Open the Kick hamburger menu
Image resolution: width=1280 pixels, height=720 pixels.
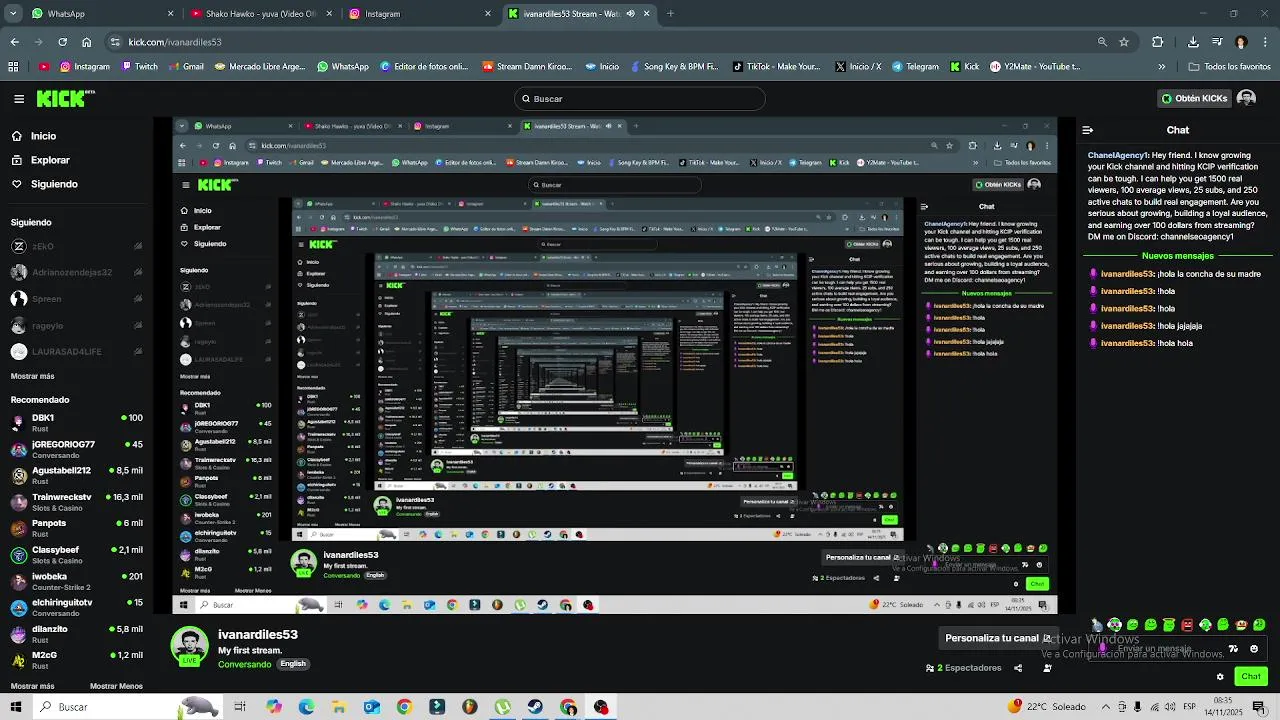click(19, 99)
